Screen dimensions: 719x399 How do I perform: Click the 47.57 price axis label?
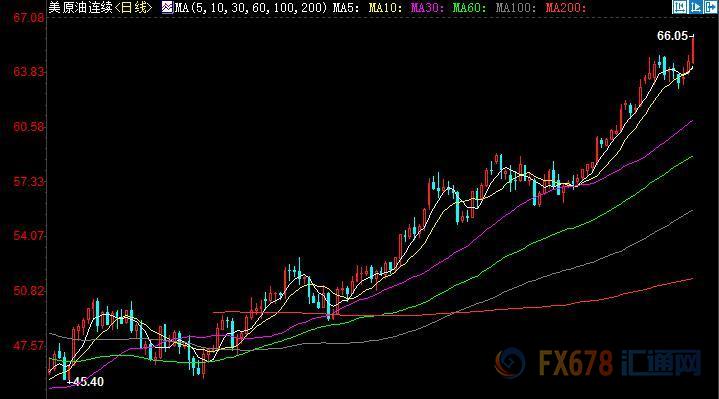(x=29, y=345)
